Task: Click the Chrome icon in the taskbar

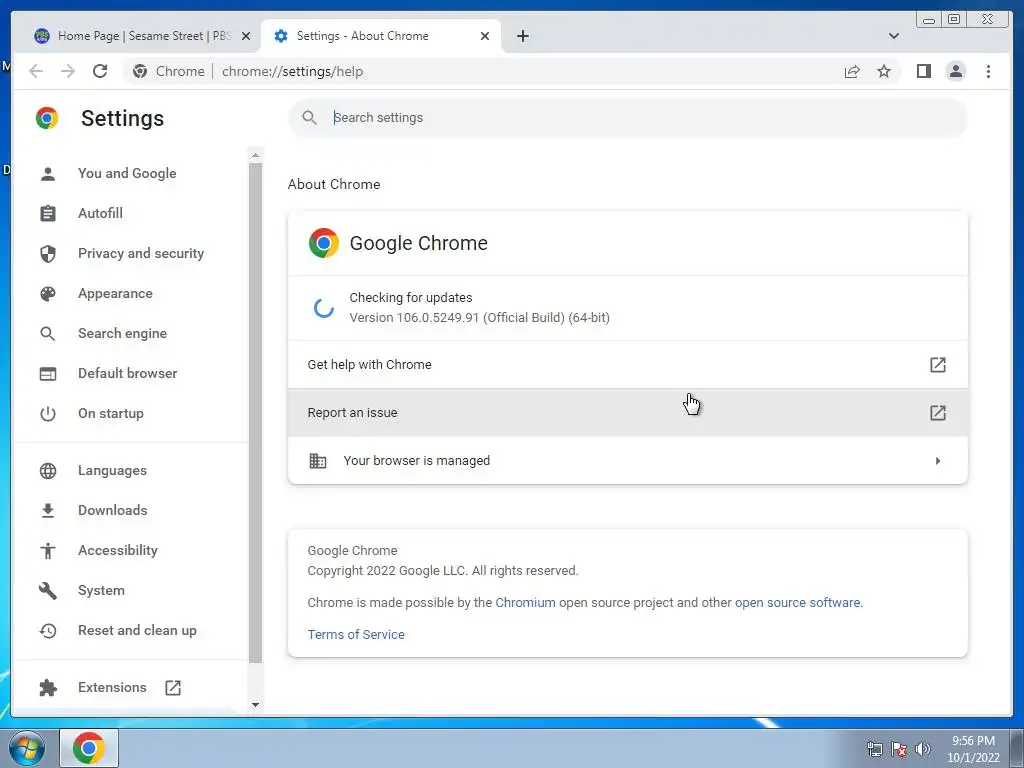Action: (x=89, y=748)
